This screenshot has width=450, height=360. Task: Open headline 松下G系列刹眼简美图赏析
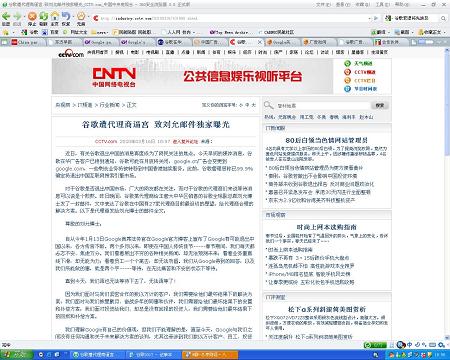(327, 309)
